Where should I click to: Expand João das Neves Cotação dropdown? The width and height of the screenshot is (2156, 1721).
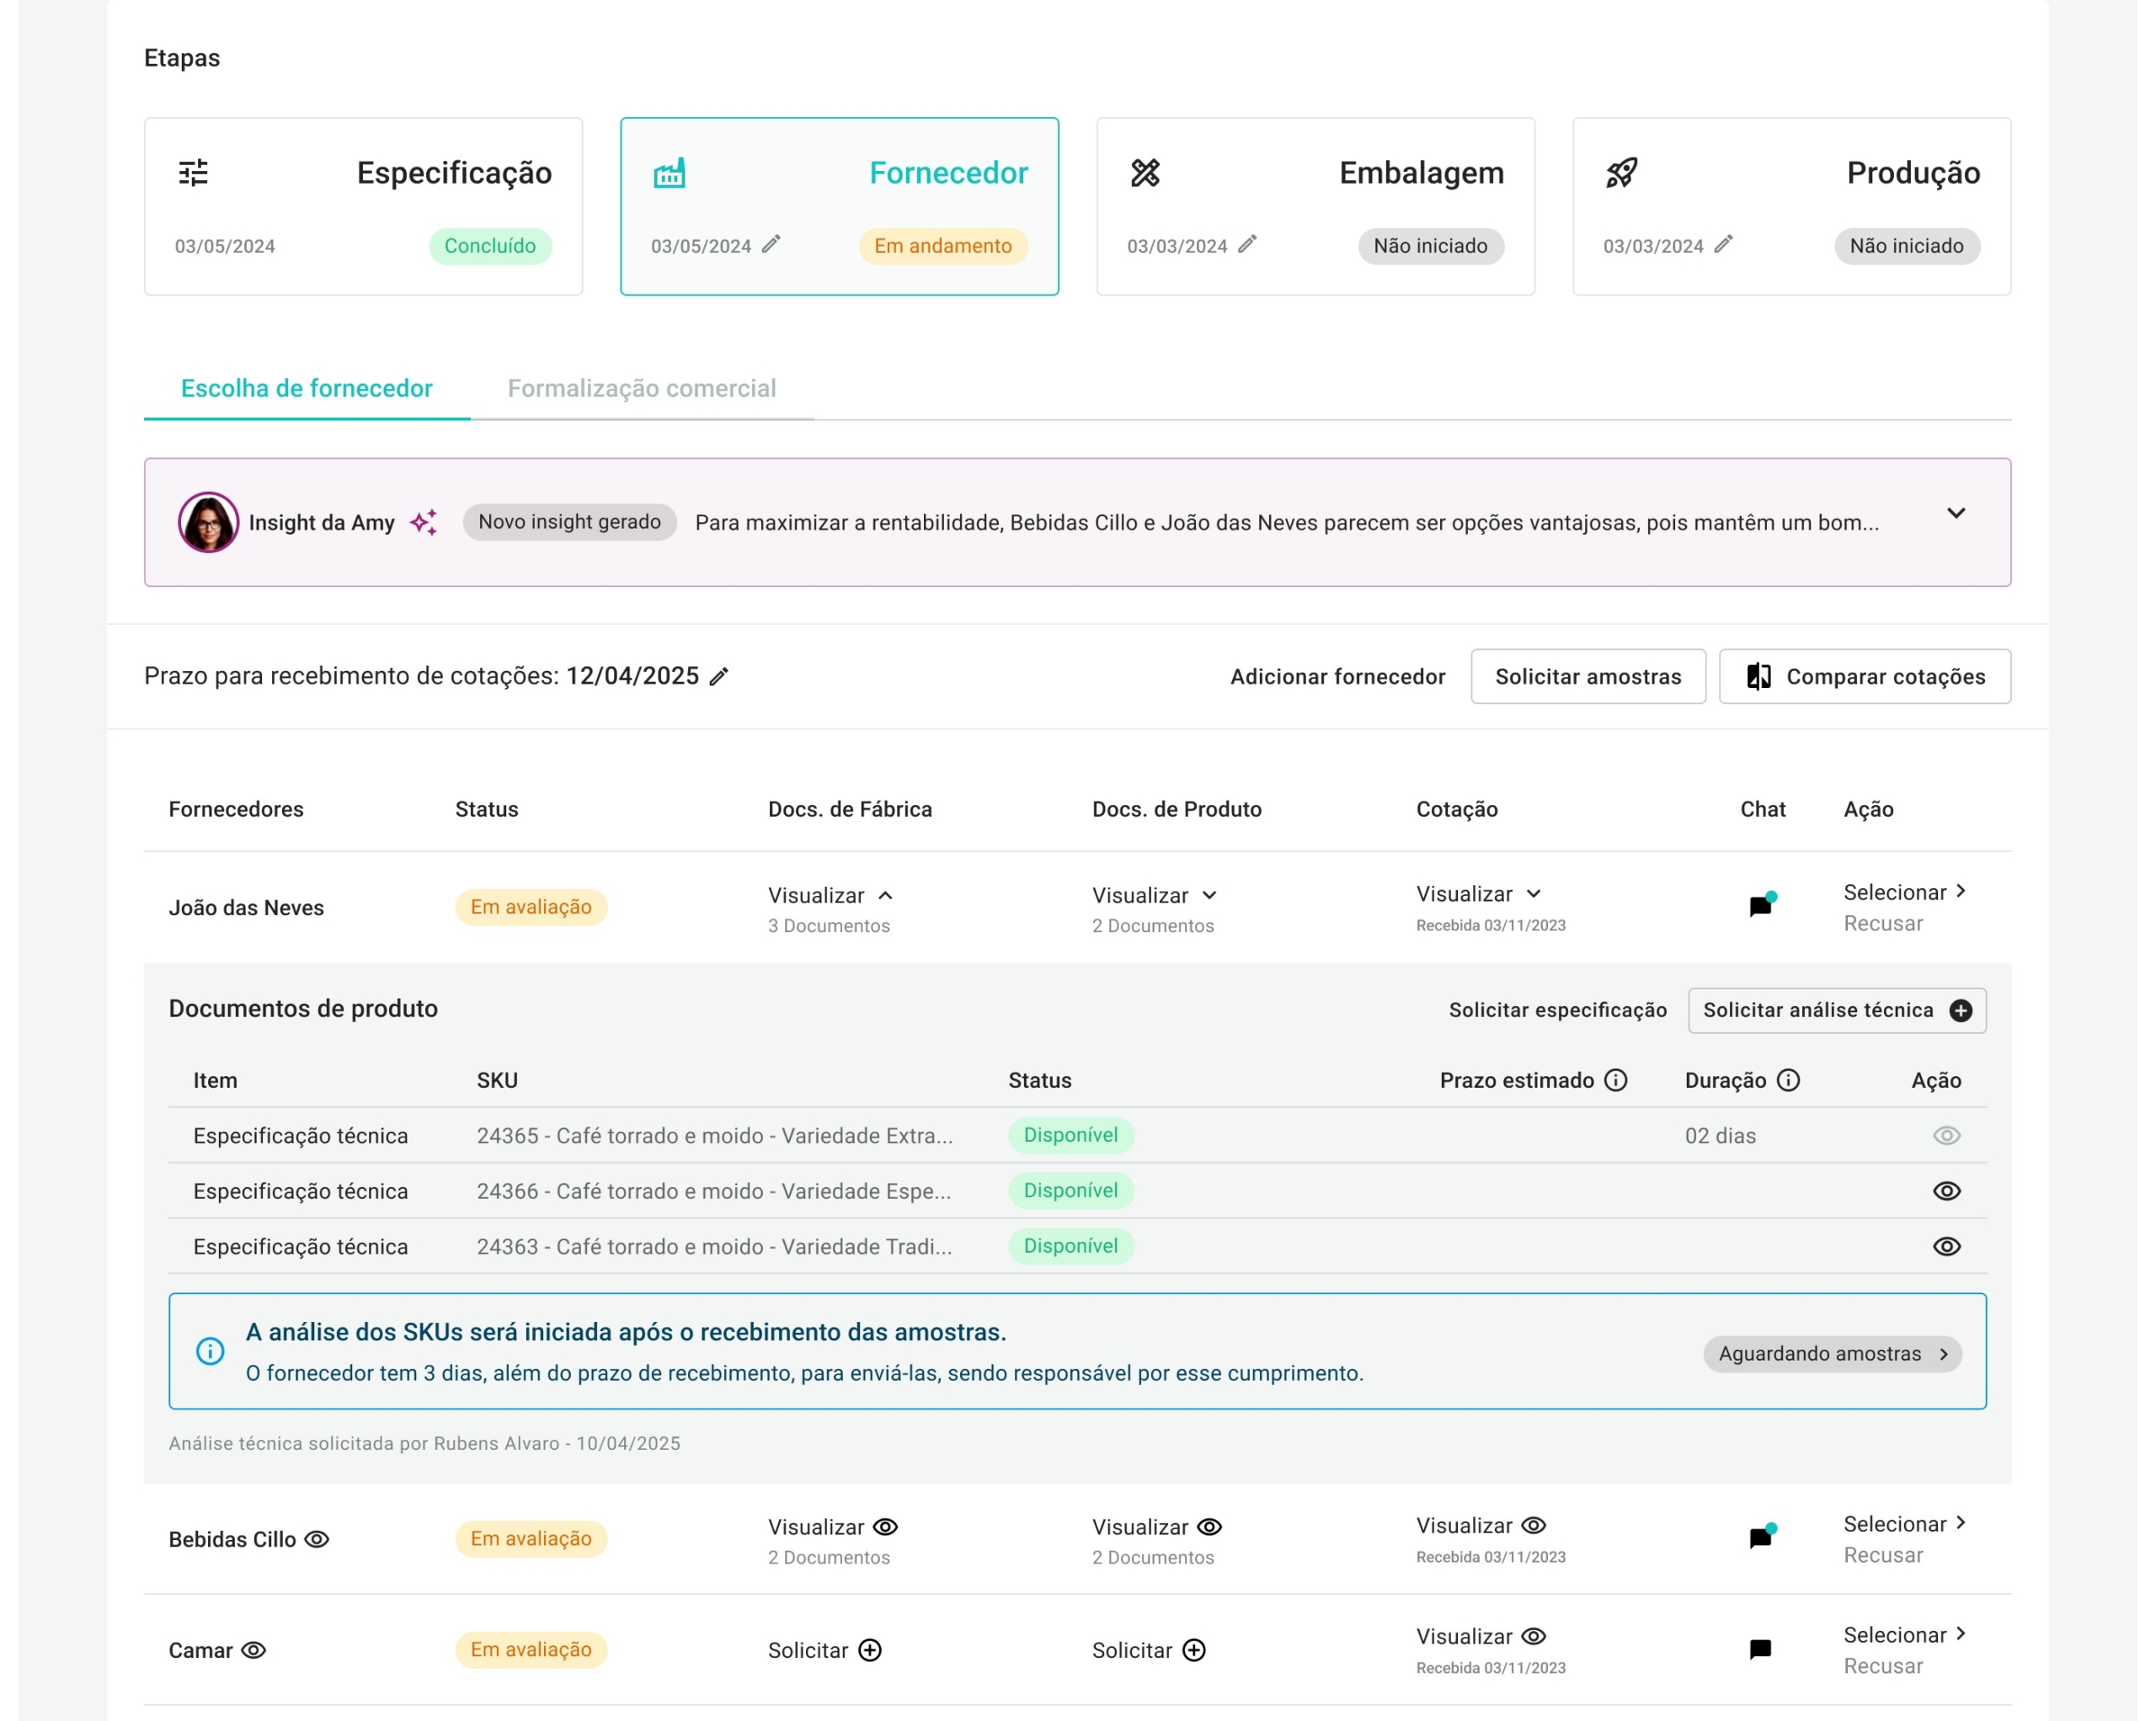[x=1478, y=893]
